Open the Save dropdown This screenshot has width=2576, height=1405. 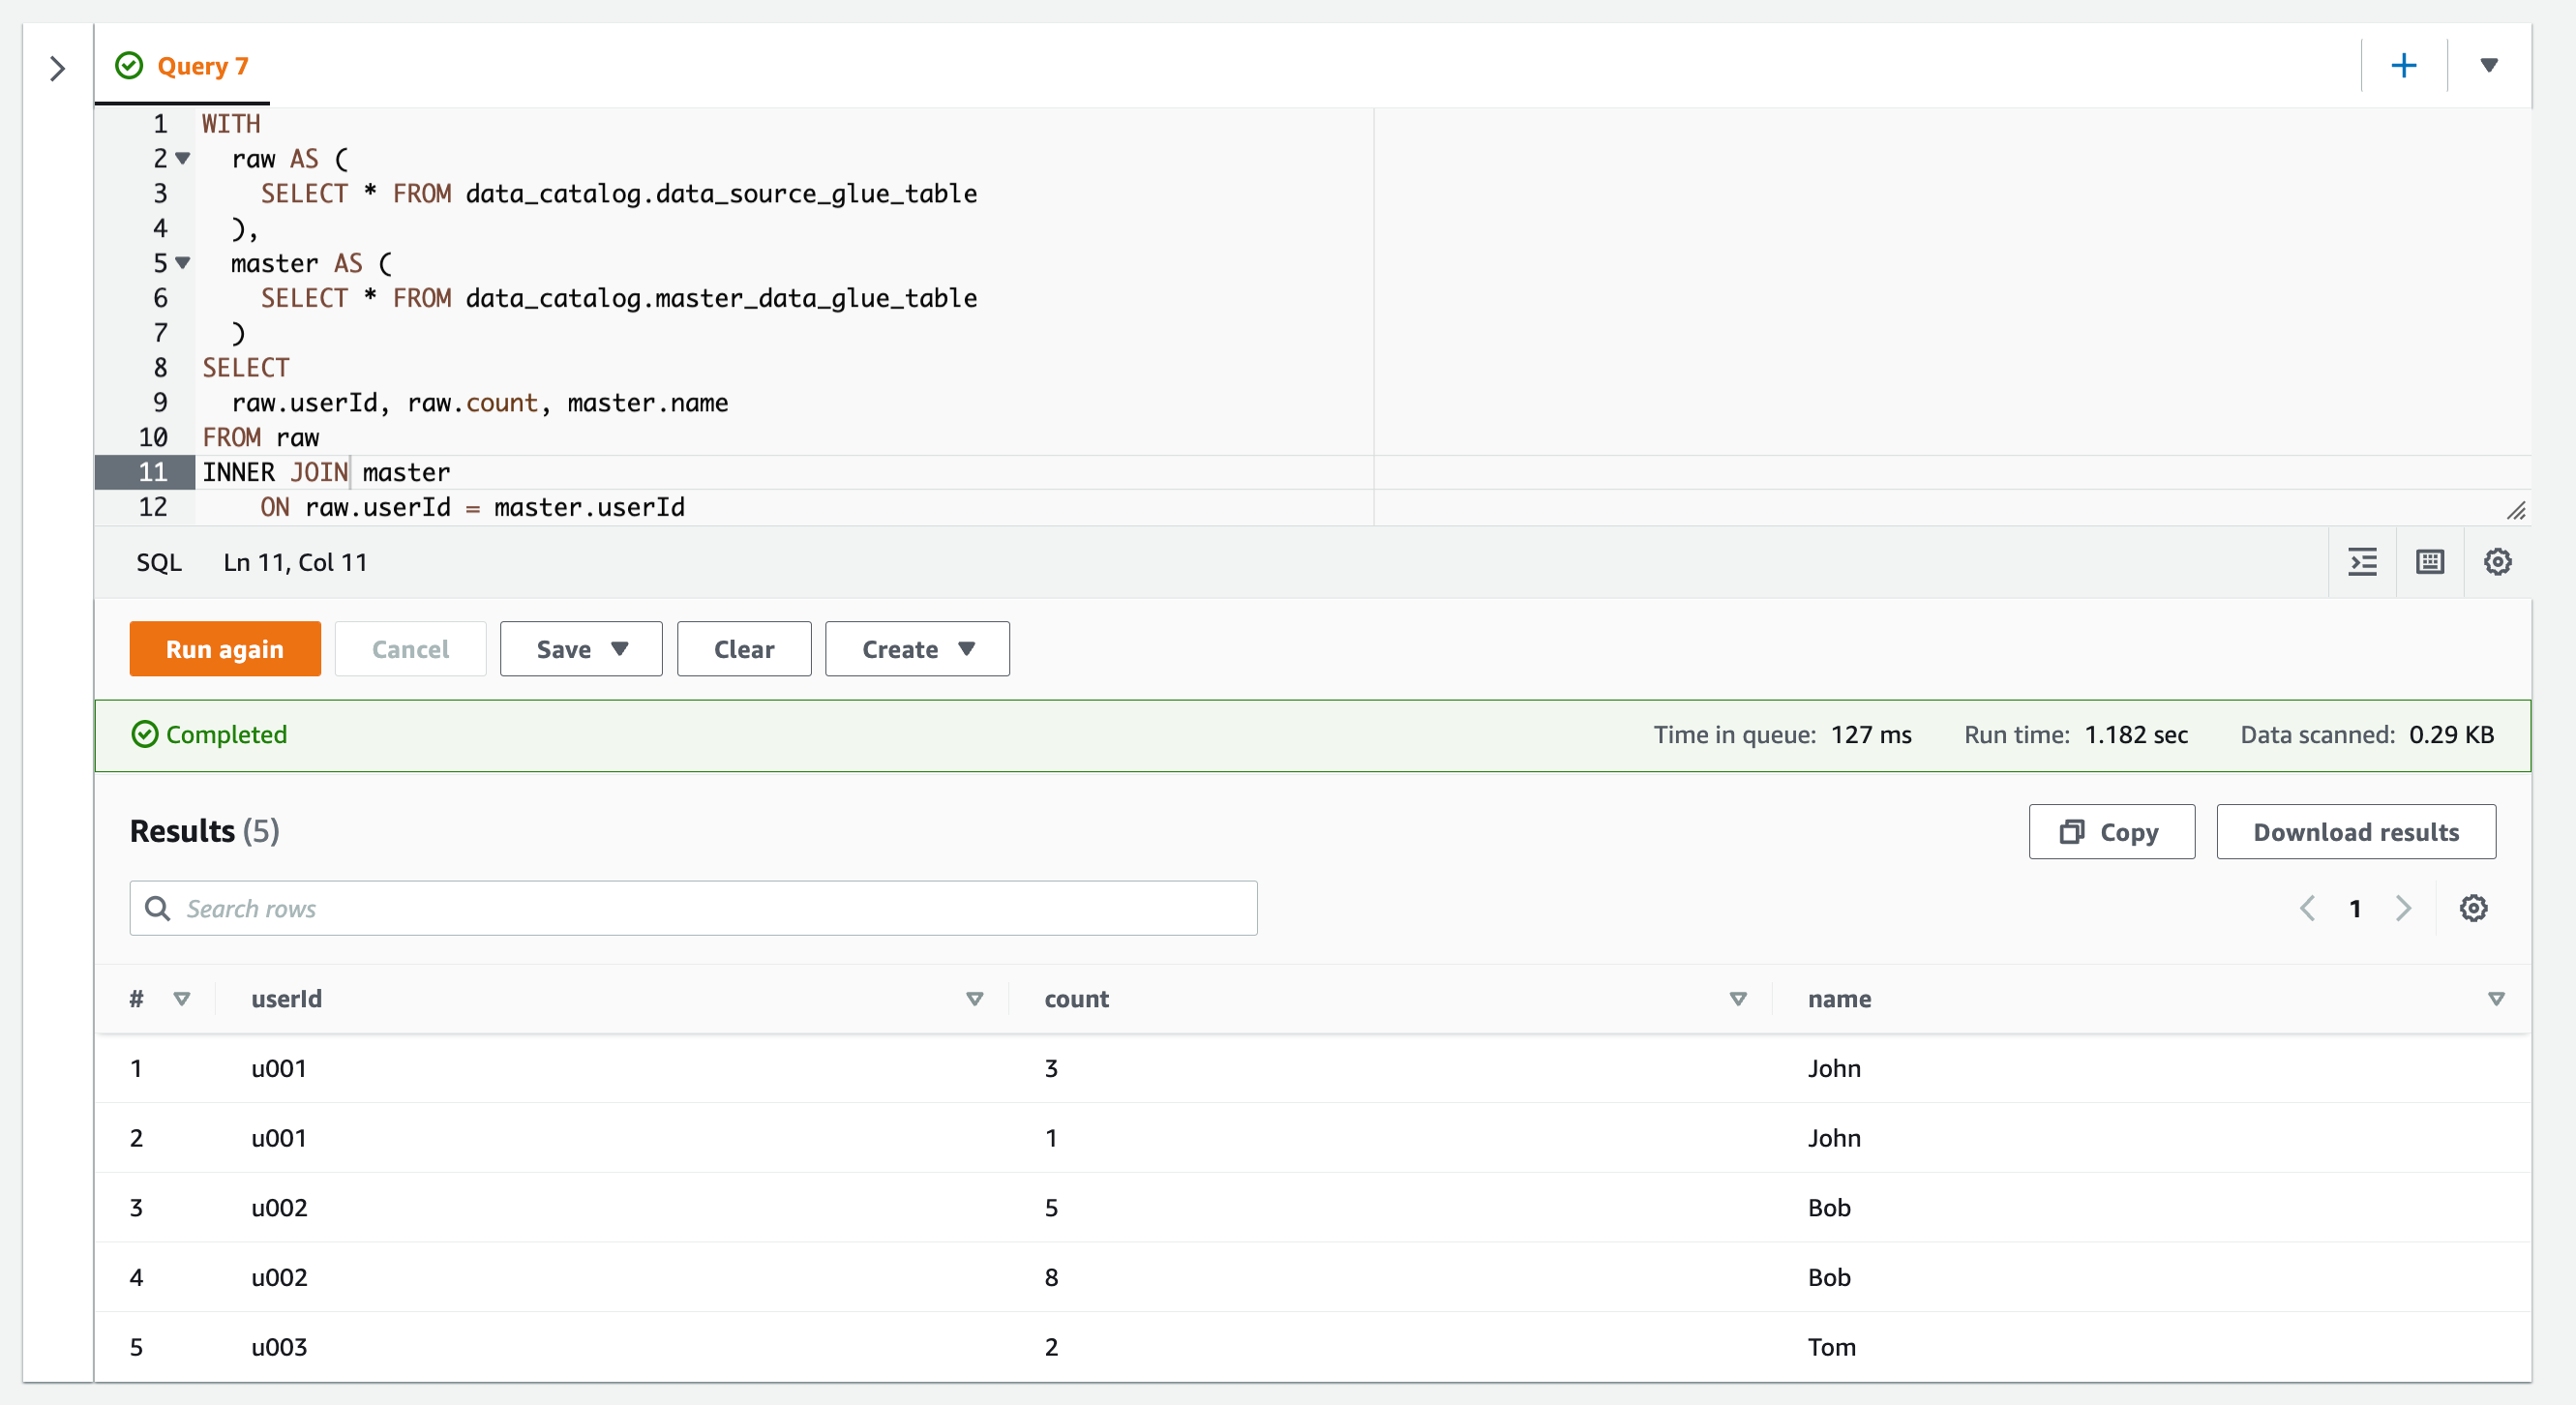coord(581,649)
